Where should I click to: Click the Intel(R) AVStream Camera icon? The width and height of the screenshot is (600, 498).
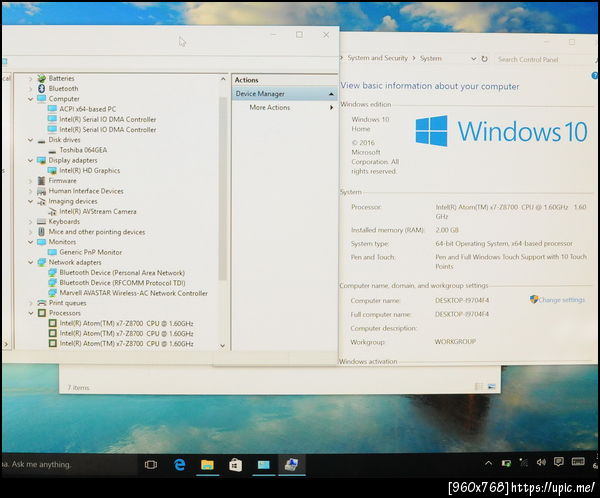(52, 212)
